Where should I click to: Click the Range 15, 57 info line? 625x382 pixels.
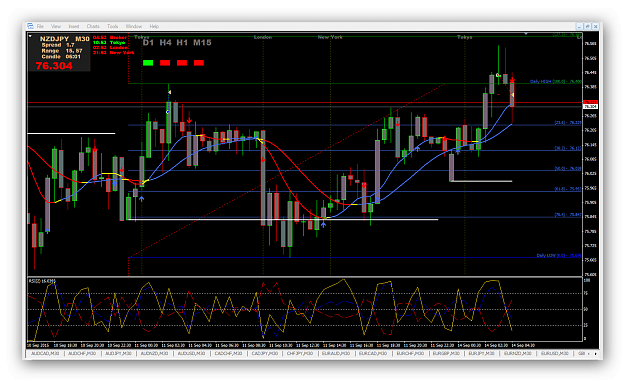(x=62, y=51)
